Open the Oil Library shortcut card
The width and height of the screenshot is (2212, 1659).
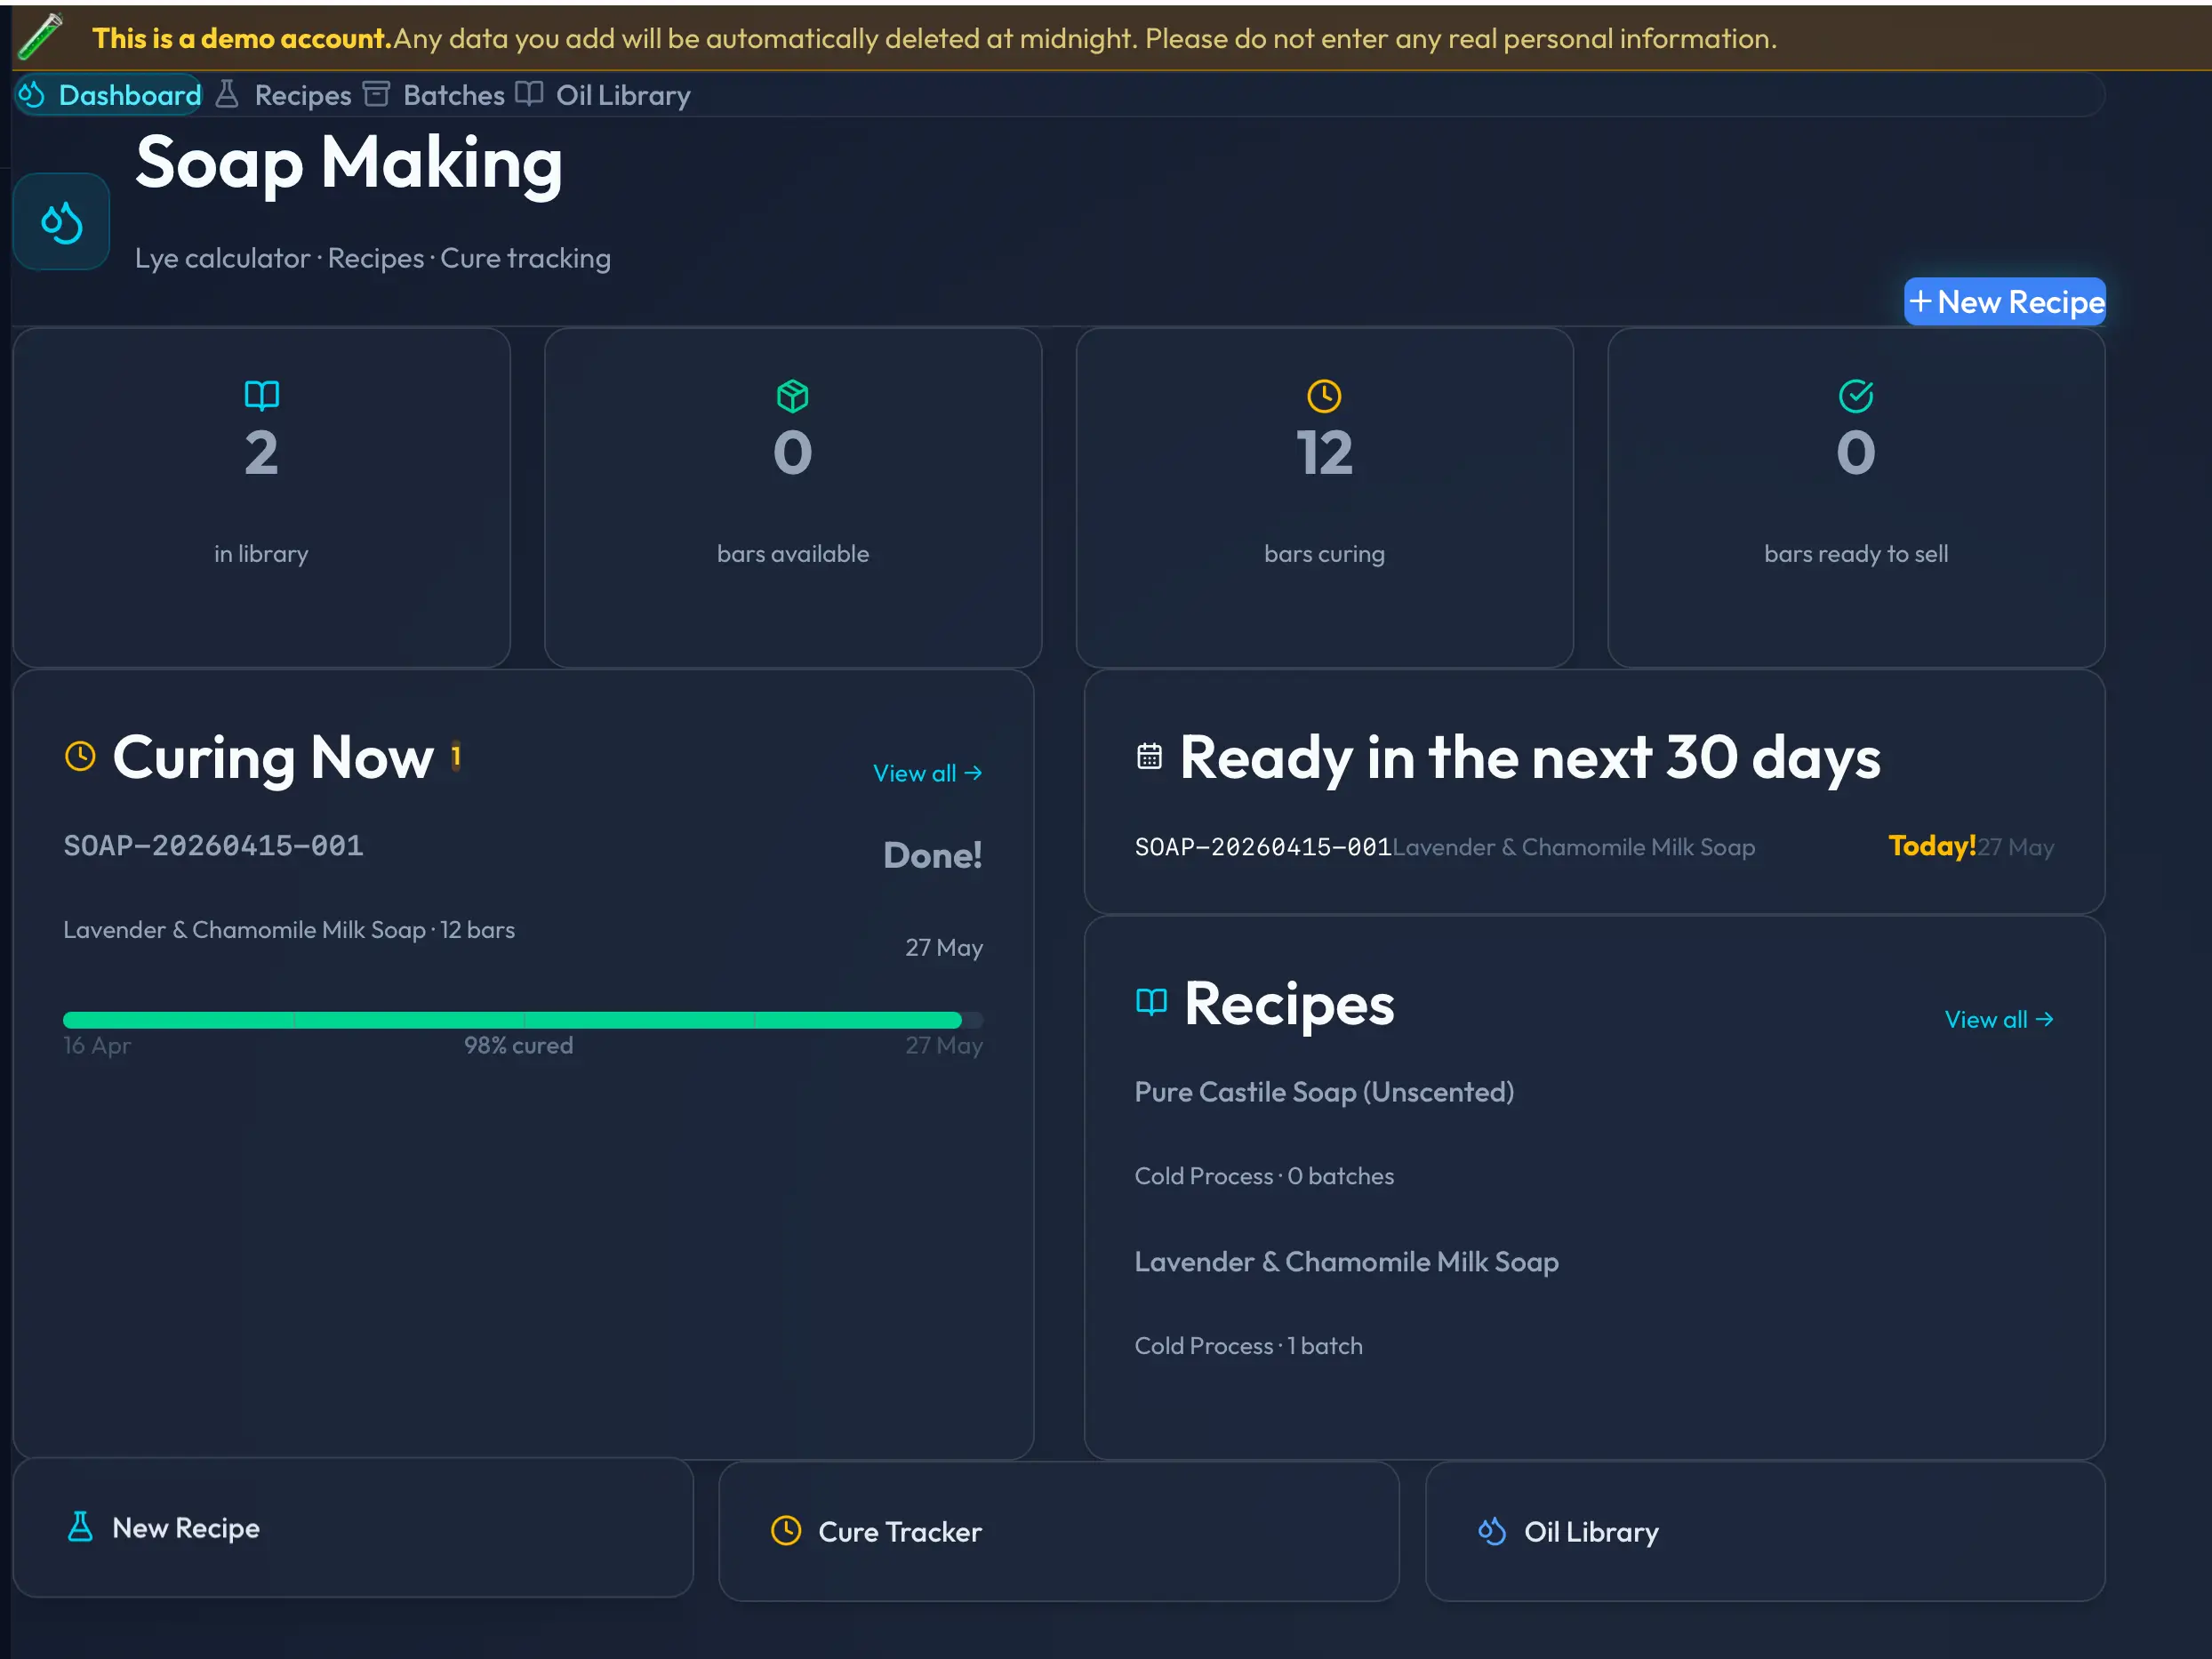click(1765, 1532)
